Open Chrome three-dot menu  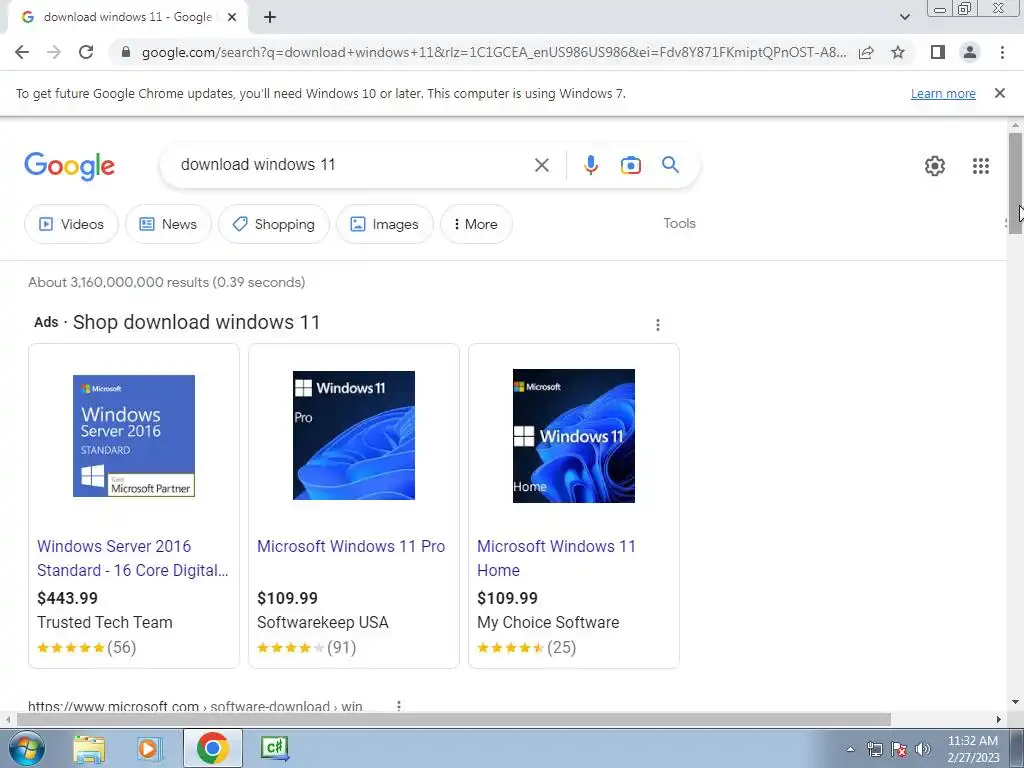click(x=1002, y=52)
